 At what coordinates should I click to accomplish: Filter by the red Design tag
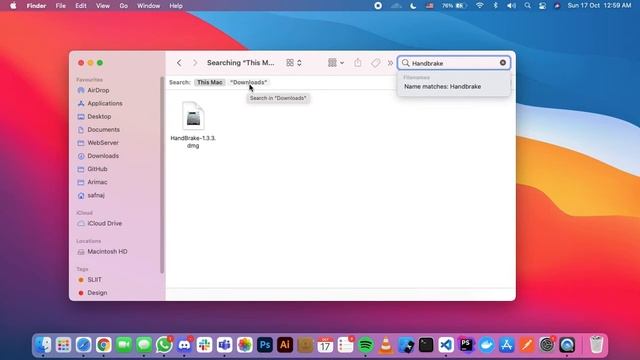click(97, 293)
